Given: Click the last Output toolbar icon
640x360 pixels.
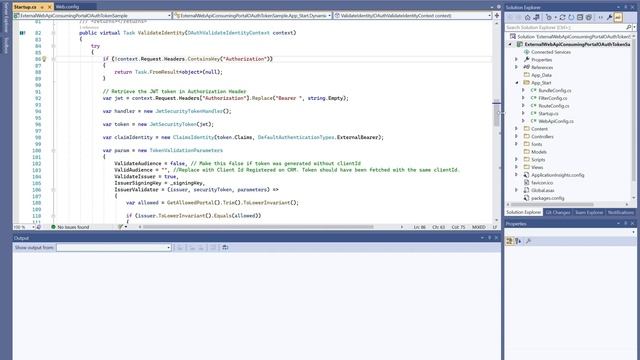Looking at the screenshot, I should (x=225, y=248).
